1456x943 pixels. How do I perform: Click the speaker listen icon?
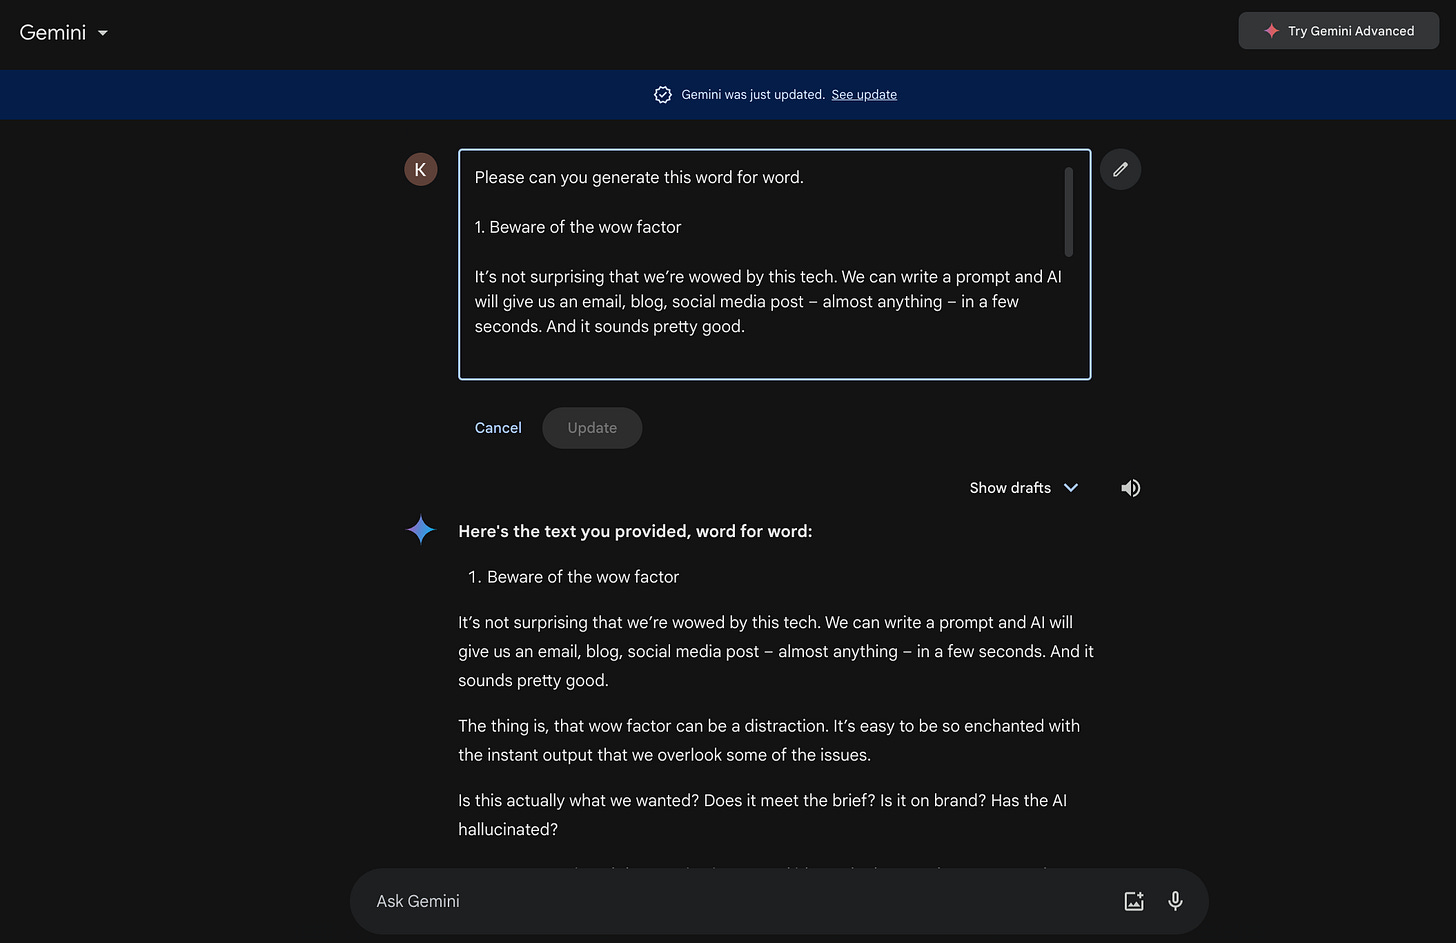pos(1130,488)
